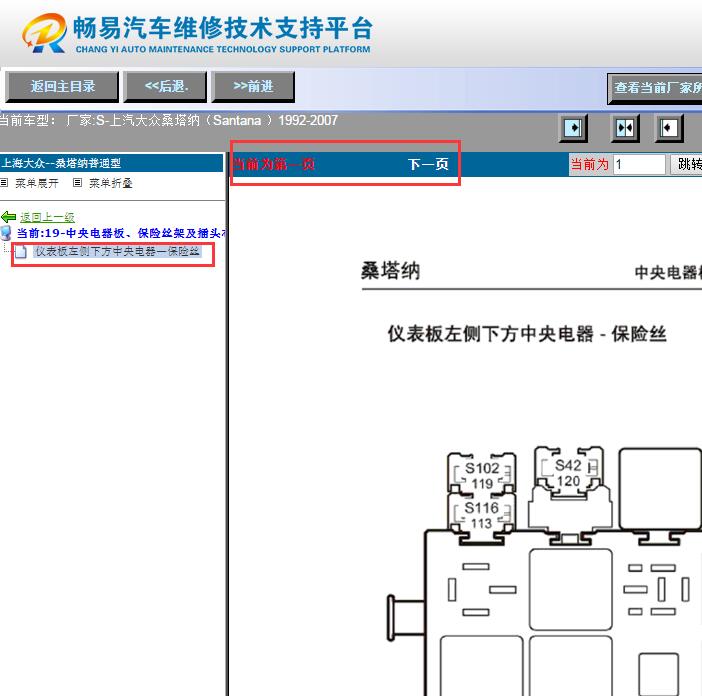
Task: Go back with the <<后退 button
Action: [165, 86]
